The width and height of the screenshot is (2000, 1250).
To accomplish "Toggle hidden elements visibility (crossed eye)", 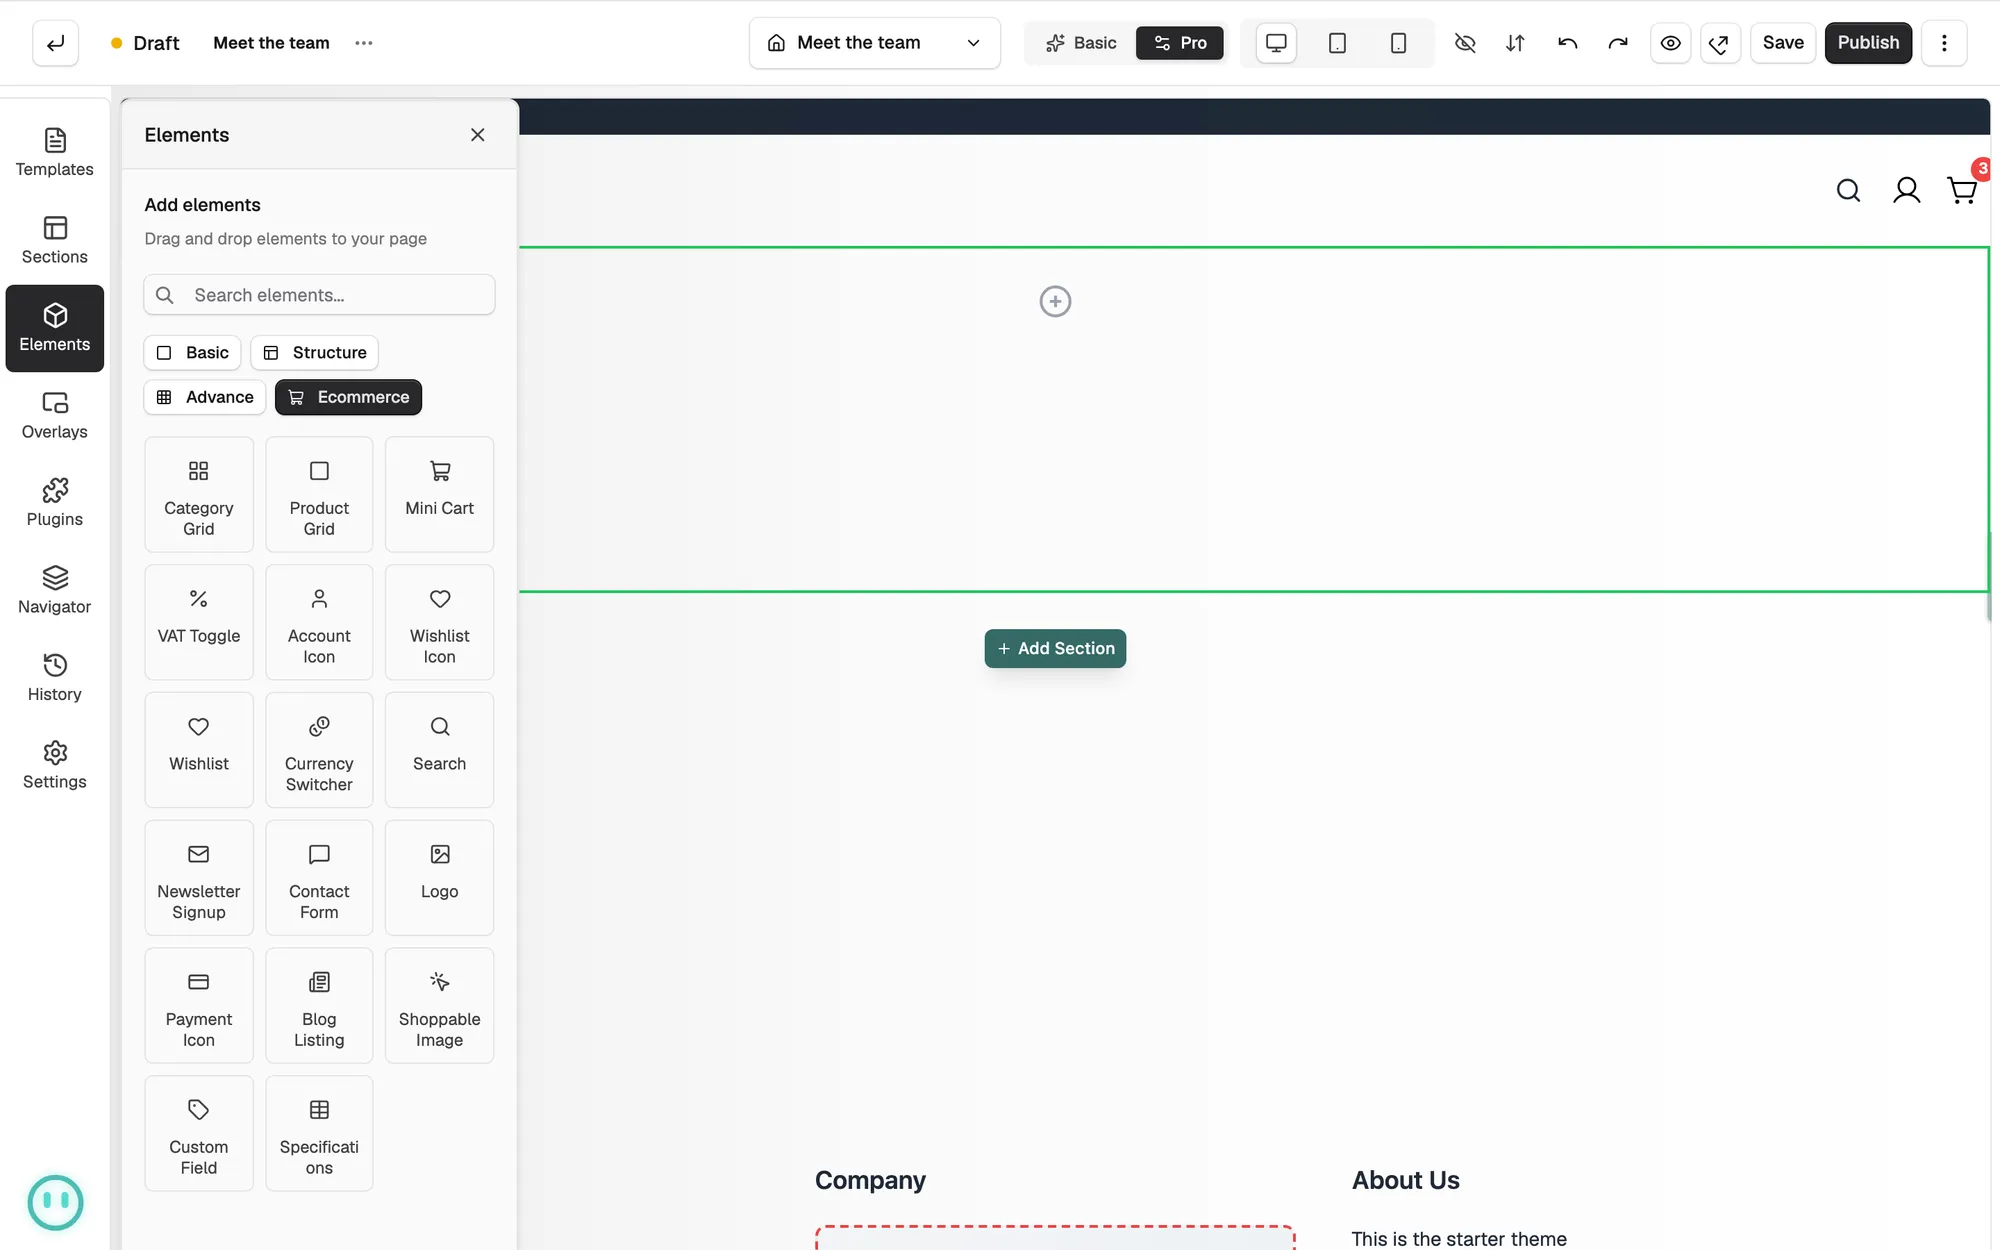I will [x=1465, y=43].
